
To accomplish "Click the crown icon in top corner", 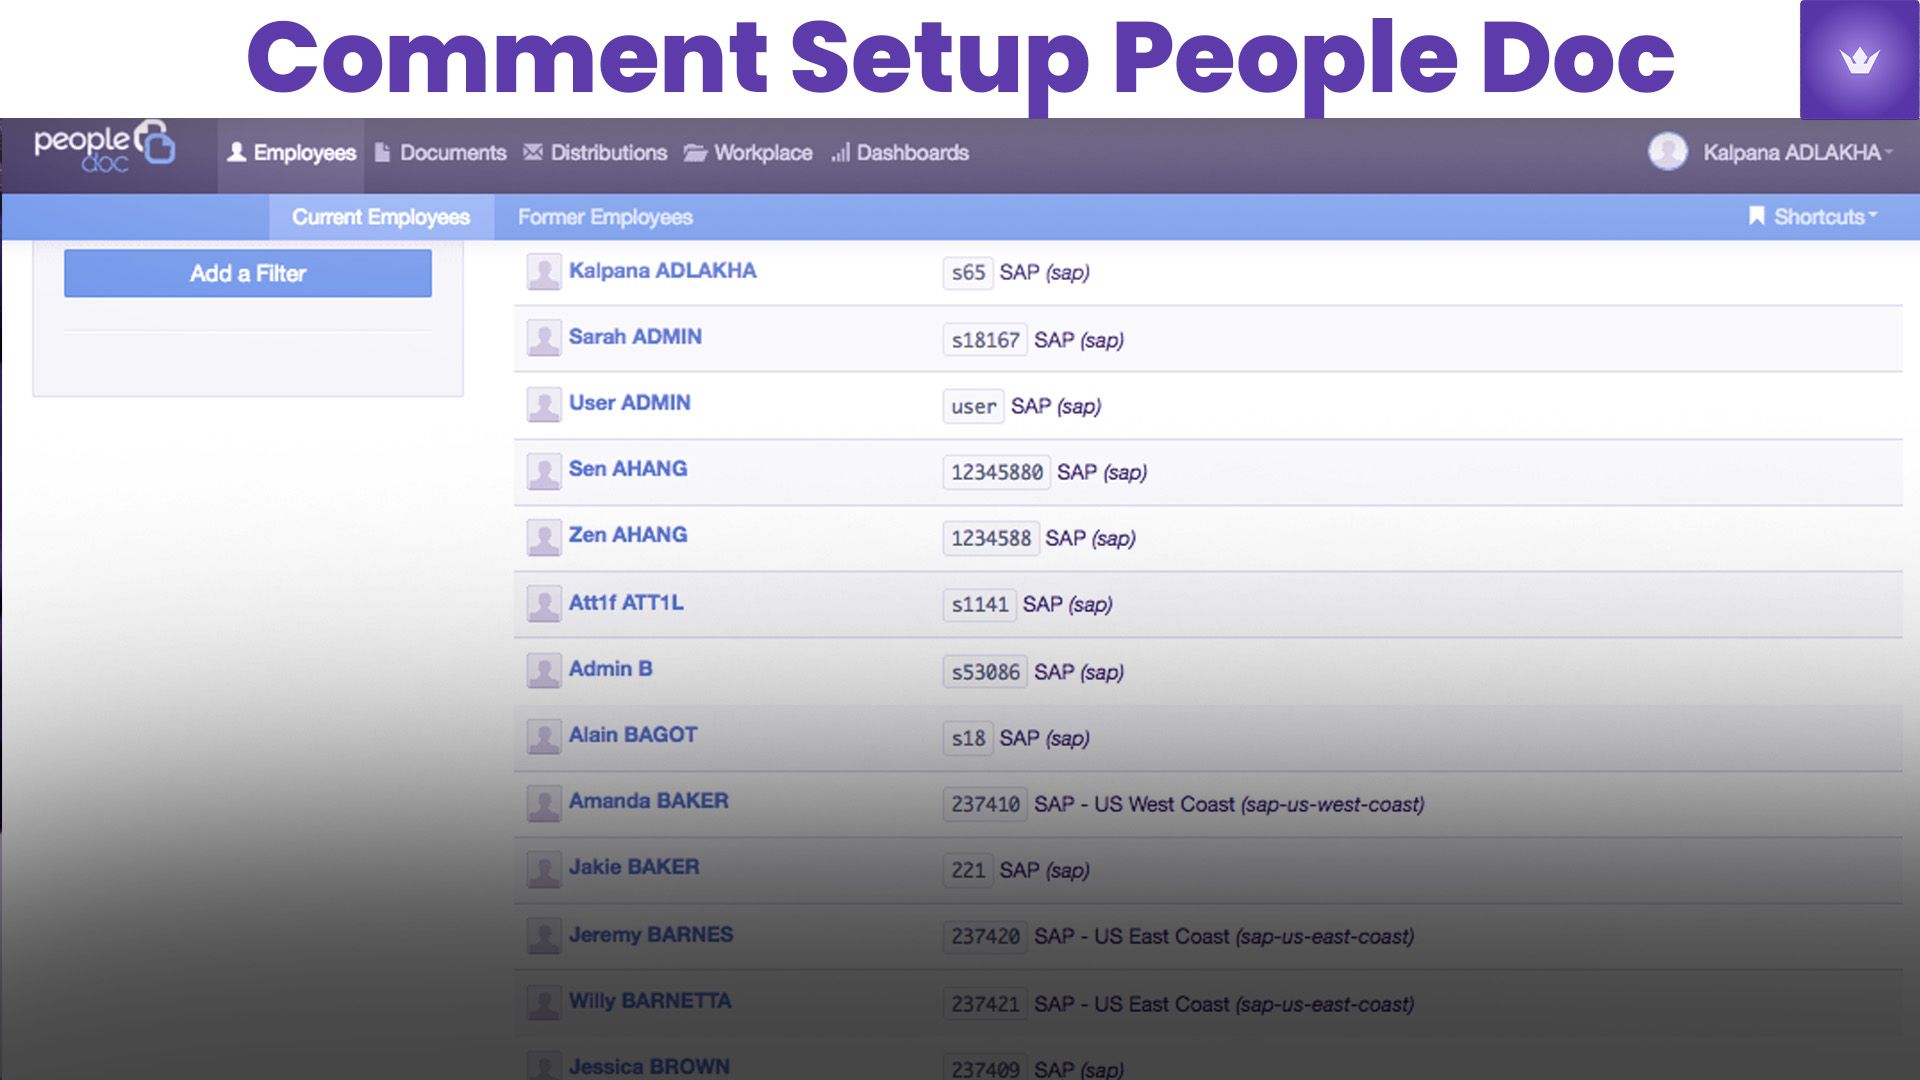I will click(x=1859, y=60).
